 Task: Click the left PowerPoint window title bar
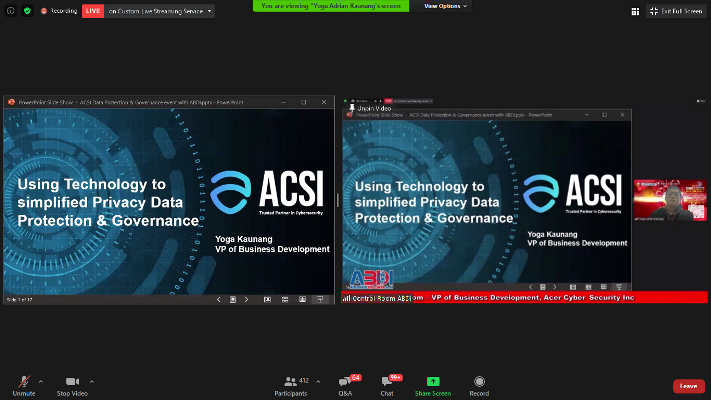pyautogui.click(x=169, y=102)
